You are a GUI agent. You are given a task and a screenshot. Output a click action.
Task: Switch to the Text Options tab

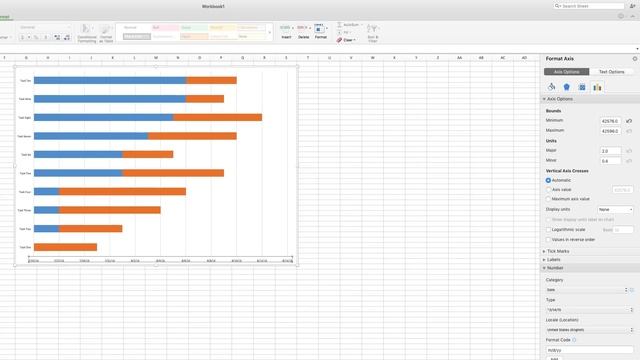pyautogui.click(x=611, y=72)
